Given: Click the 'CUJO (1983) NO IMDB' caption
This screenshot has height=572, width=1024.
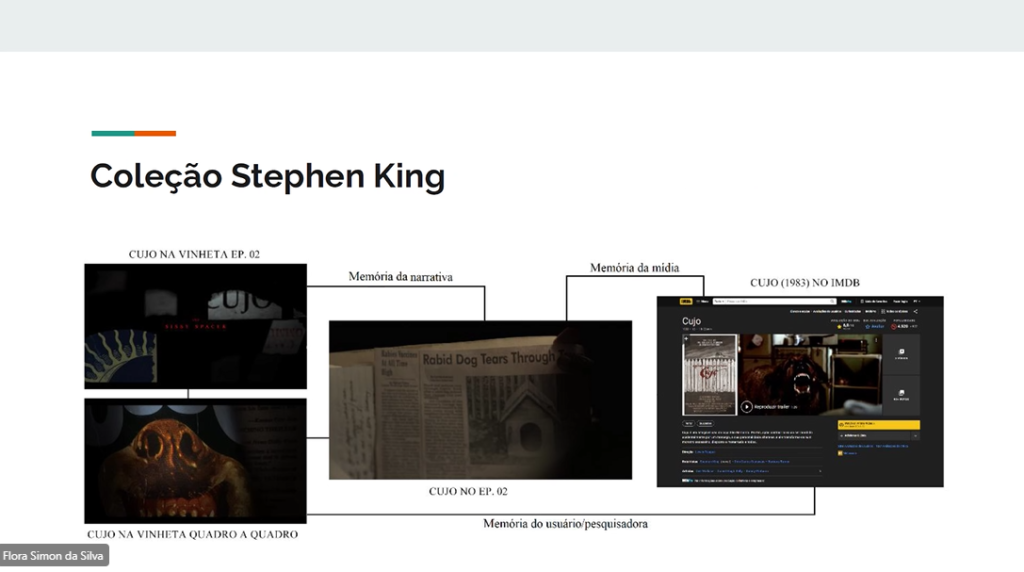Looking at the screenshot, I should (805, 283).
